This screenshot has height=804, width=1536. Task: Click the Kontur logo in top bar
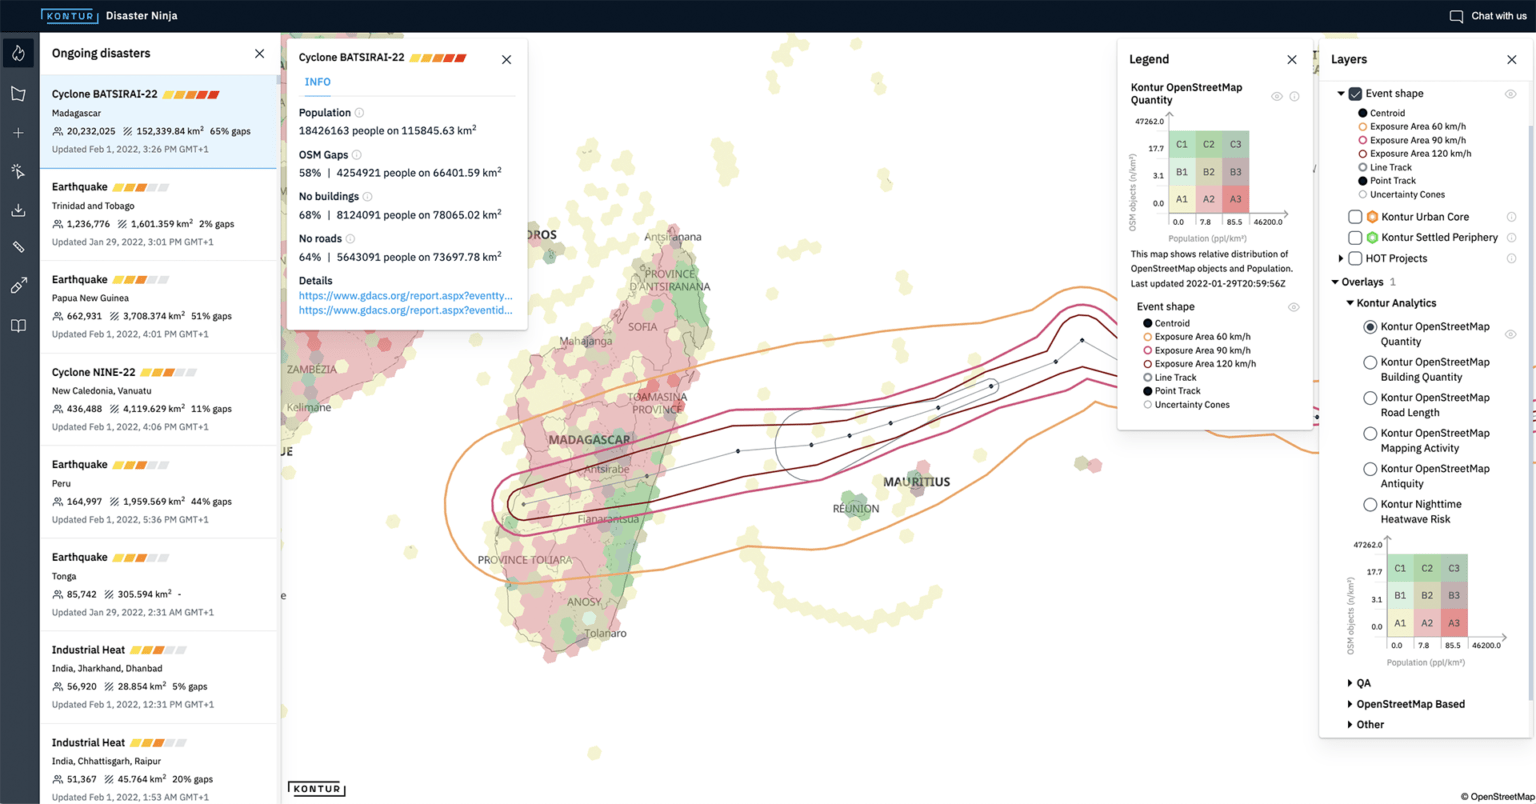tap(69, 15)
